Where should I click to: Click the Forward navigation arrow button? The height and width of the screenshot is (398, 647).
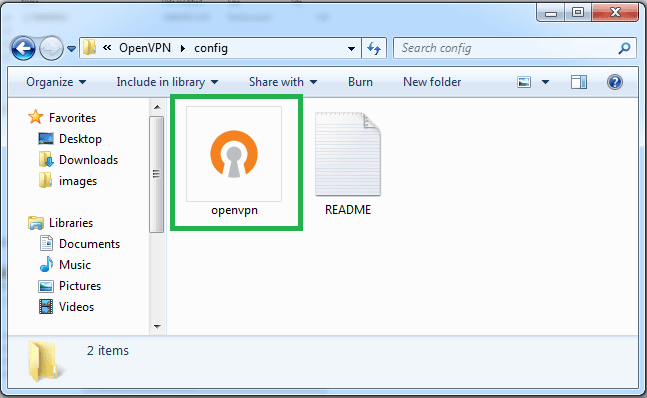click(x=51, y=49)
